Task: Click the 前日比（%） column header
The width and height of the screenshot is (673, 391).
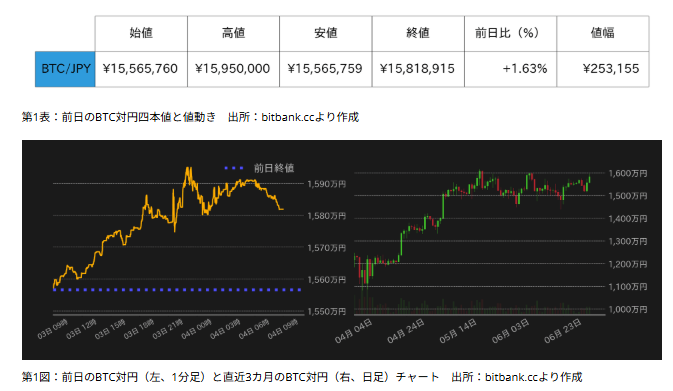Action: (510, 33)
